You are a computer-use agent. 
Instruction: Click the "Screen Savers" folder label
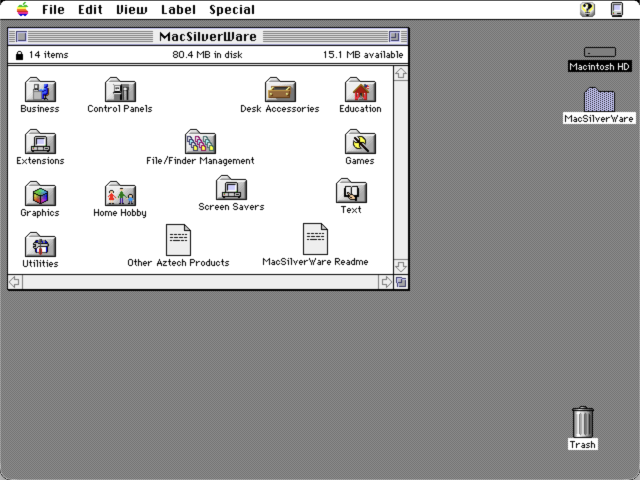[231, 207]
